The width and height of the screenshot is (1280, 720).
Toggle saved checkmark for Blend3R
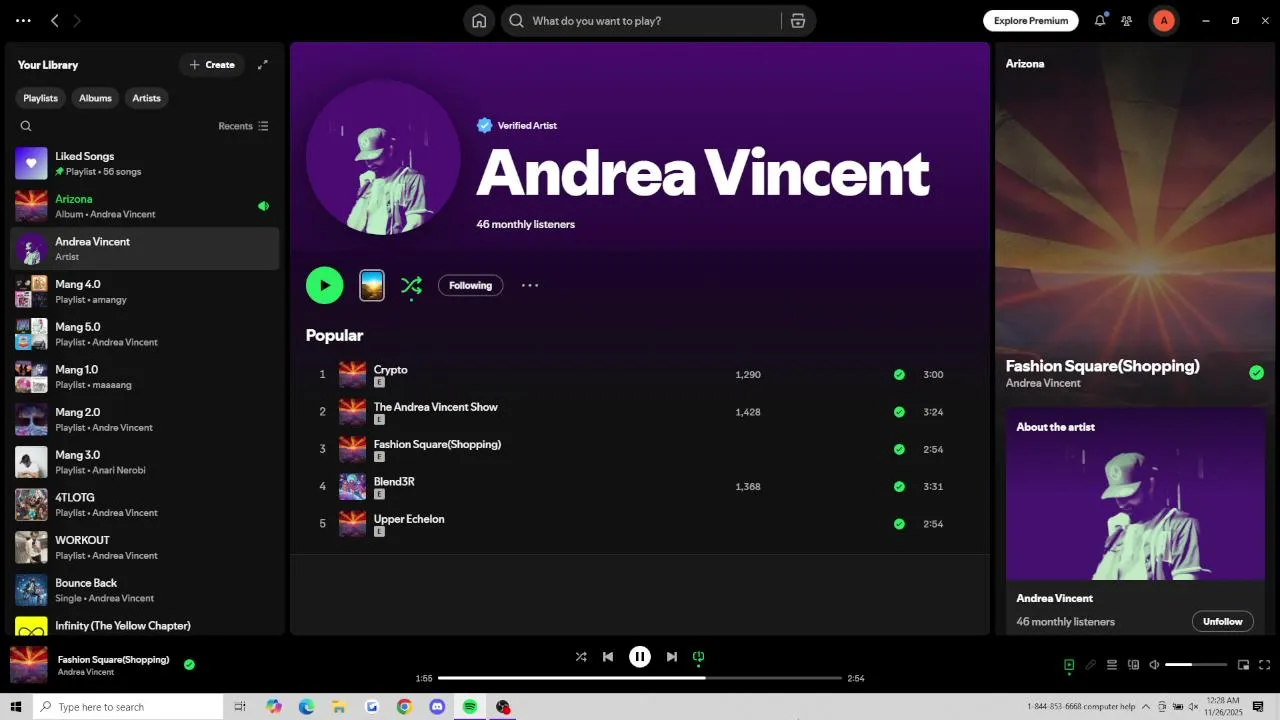[x=899, y=487]
